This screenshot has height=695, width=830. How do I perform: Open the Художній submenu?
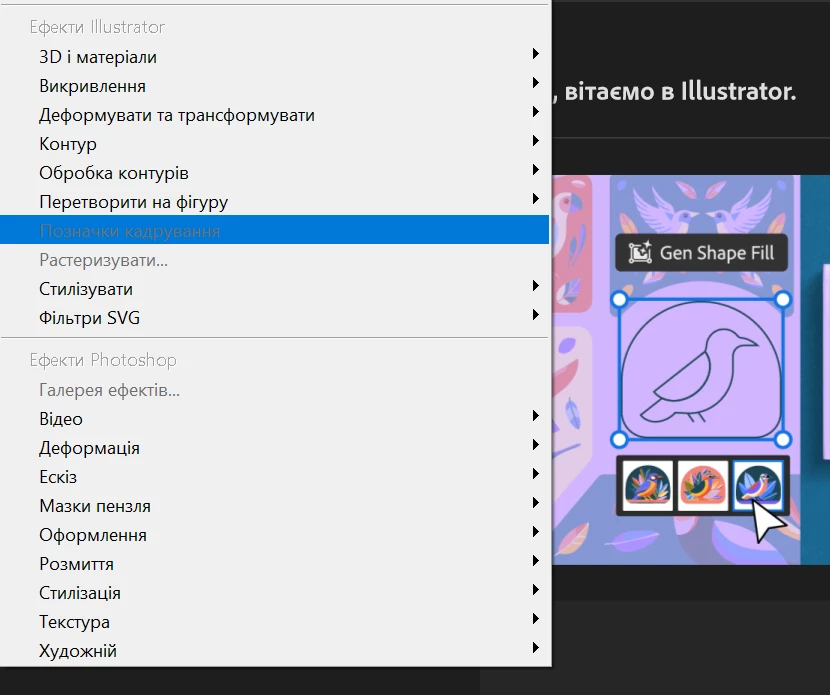[275, 651]
